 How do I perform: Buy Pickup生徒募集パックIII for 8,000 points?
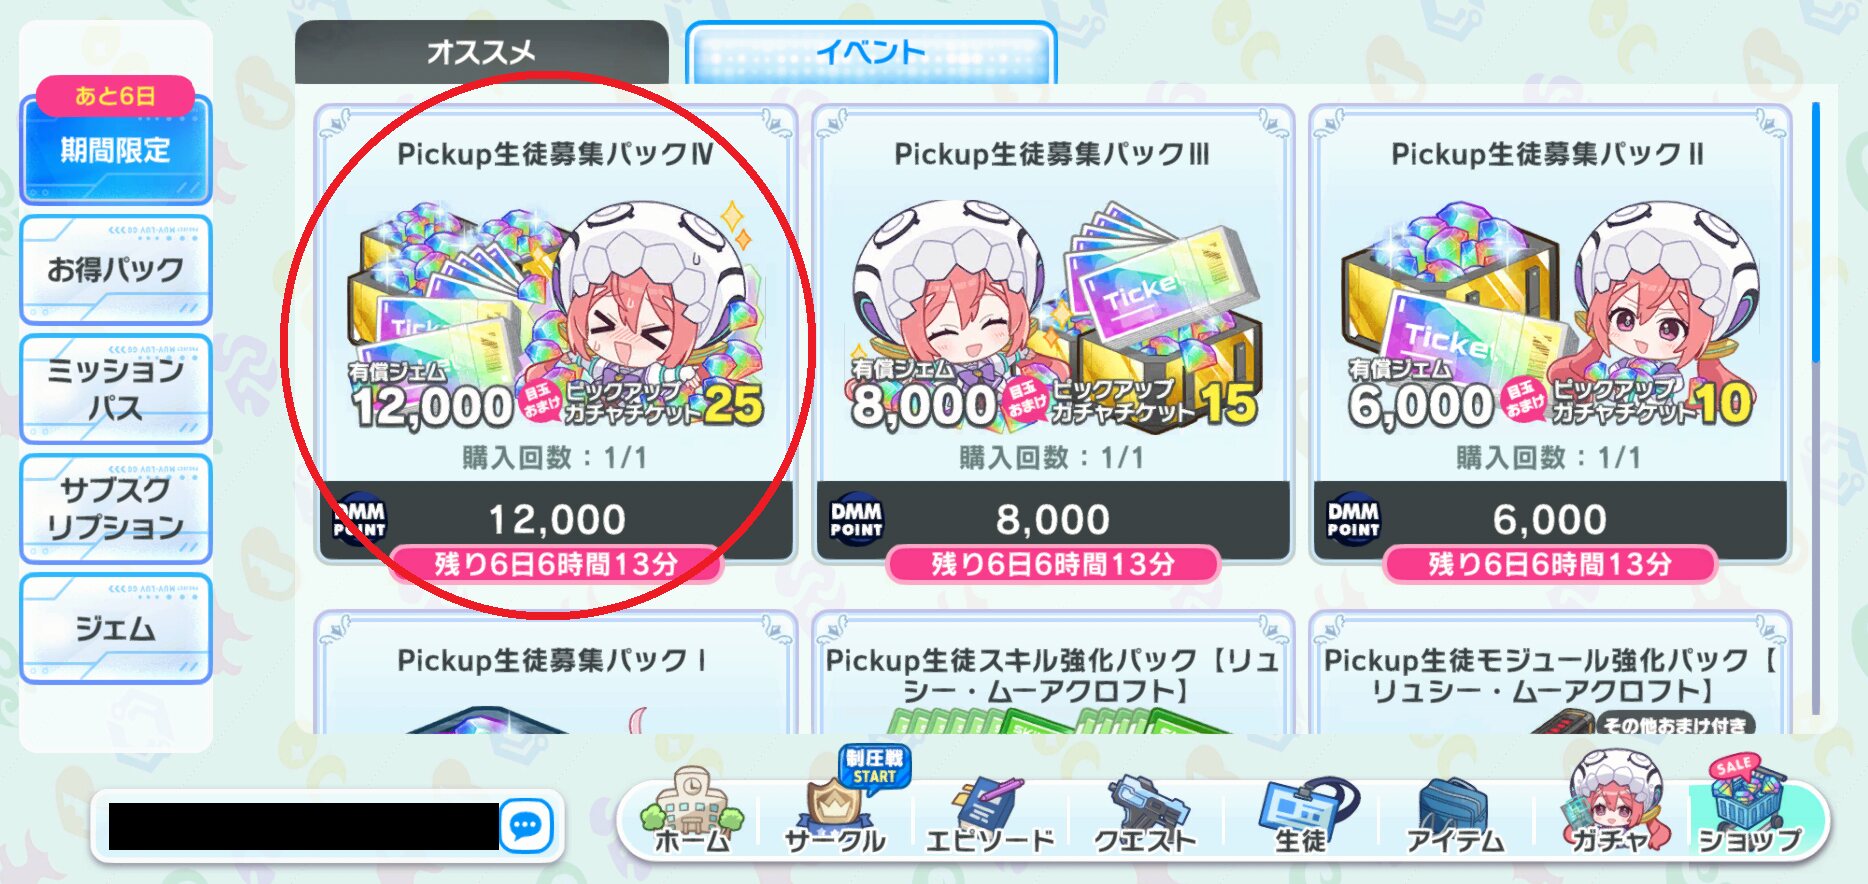pos(1053,520)
